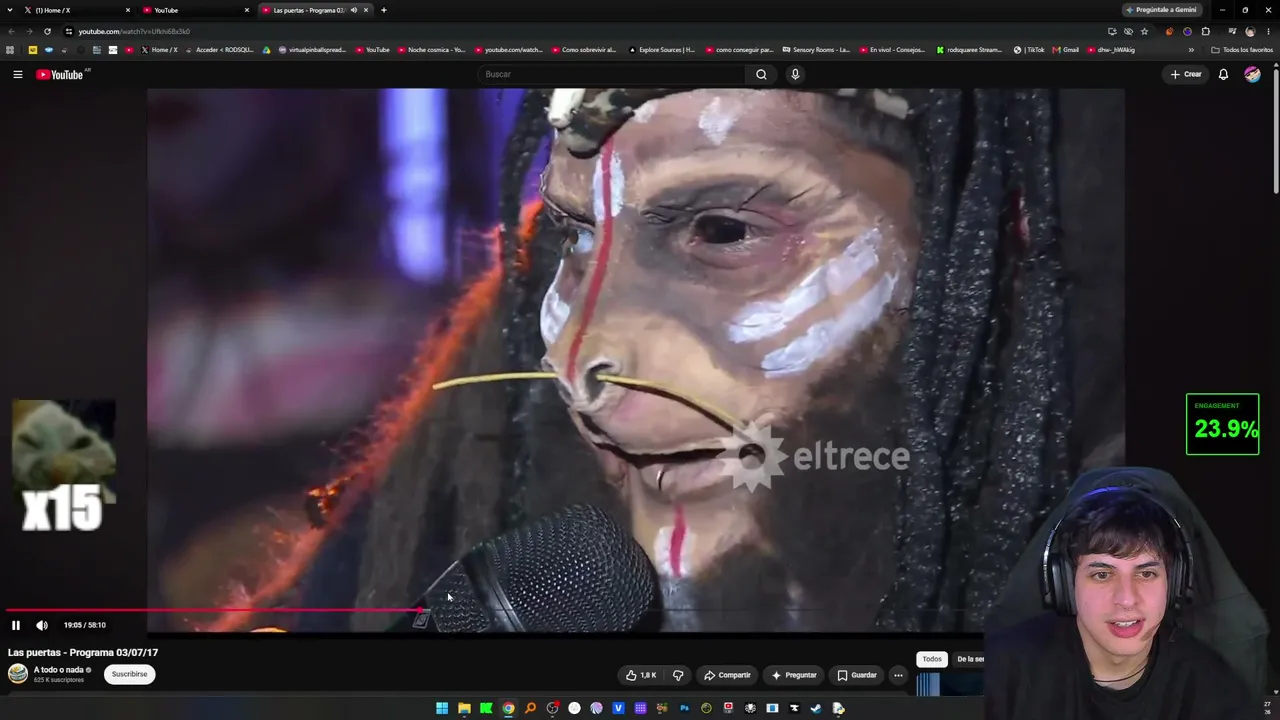Show more bookmarks with the chevron
The width and height of the screenshot is (1280, 720).
pos(1191,50)
